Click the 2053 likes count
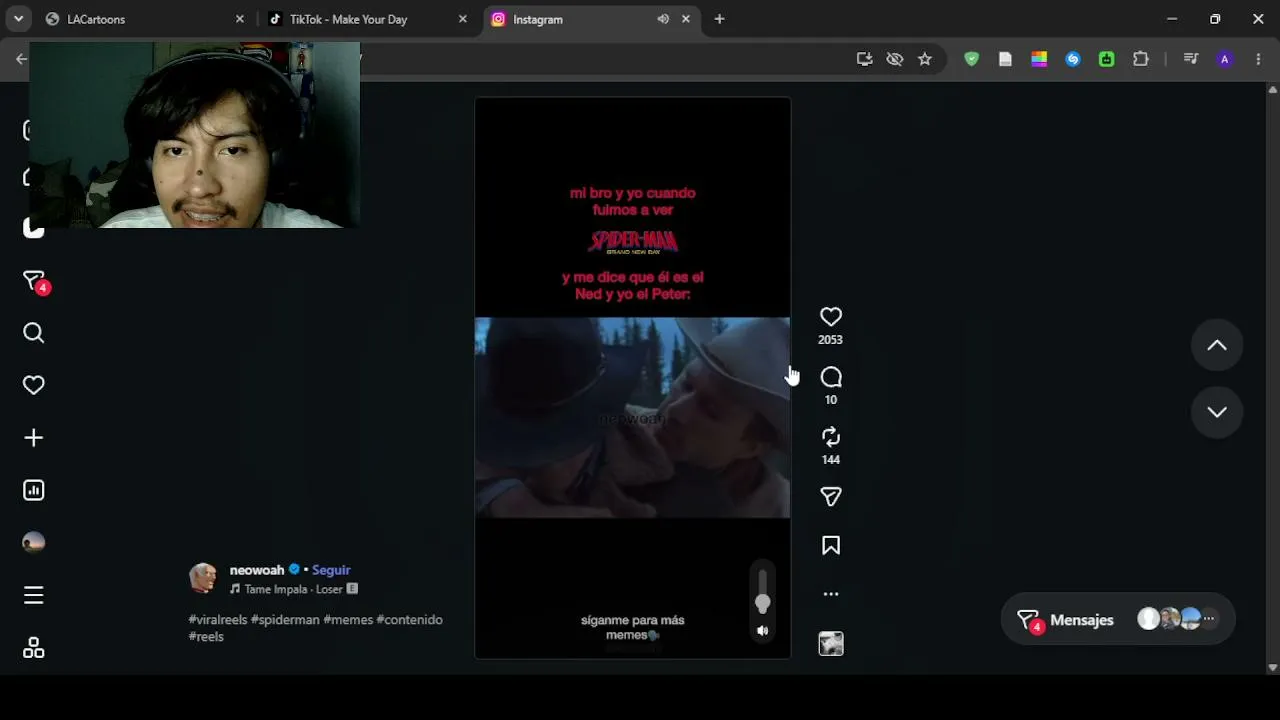Screen dimensions: 1280x720 tap(830, 340)
